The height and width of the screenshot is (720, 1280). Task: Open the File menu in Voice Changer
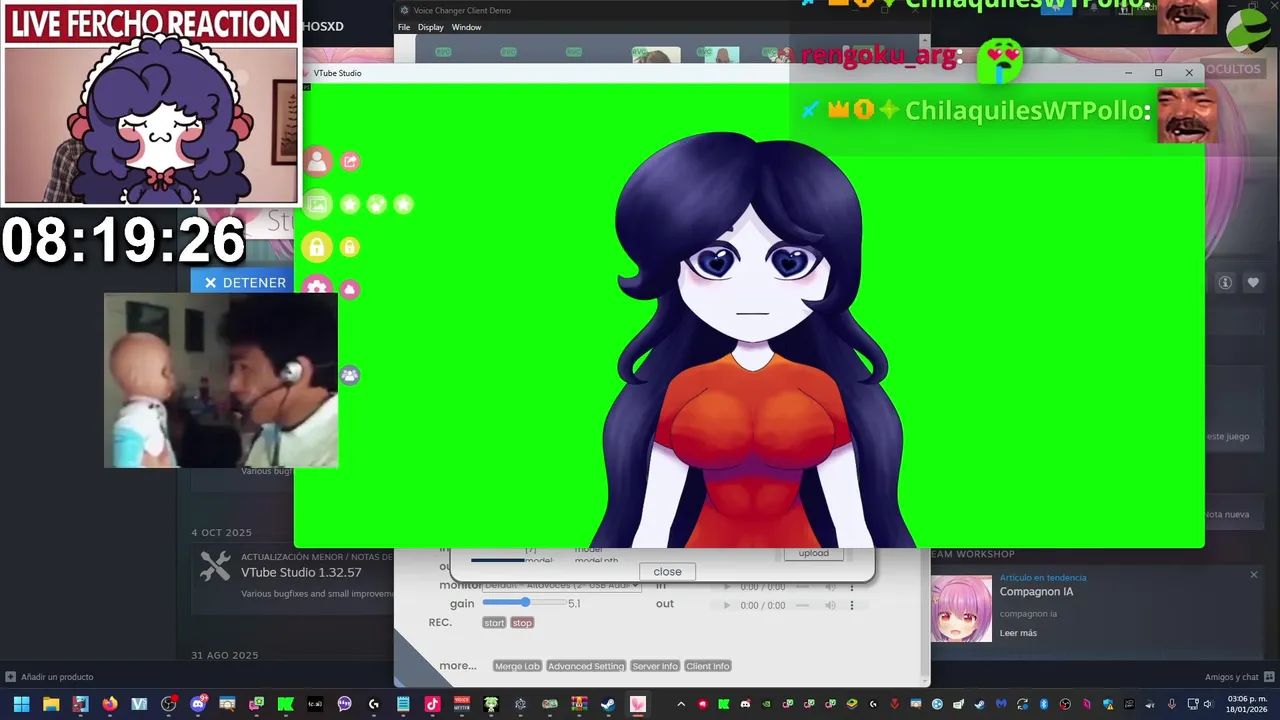[404, 27]
